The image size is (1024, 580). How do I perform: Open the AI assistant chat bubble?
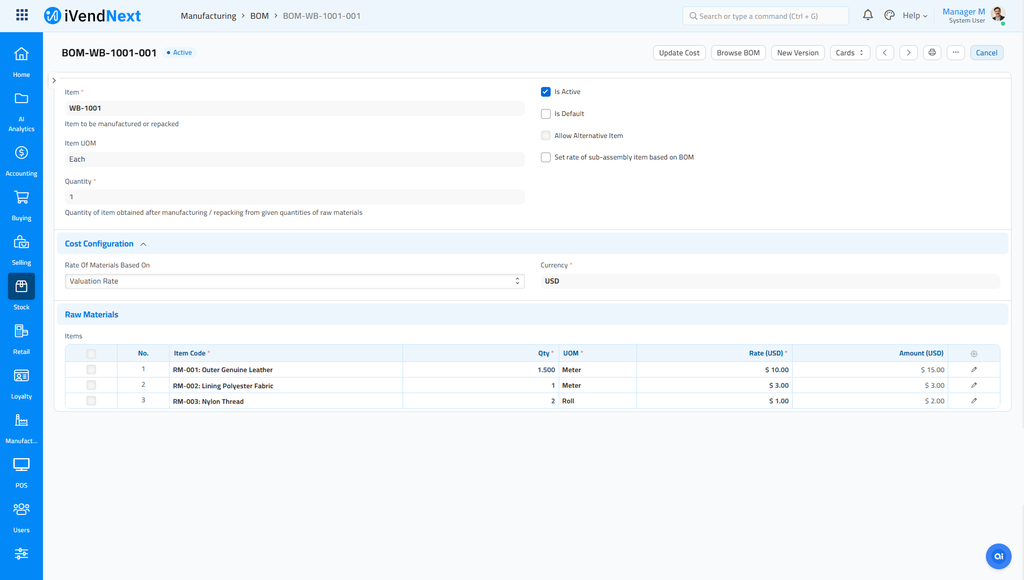point(999,556)
